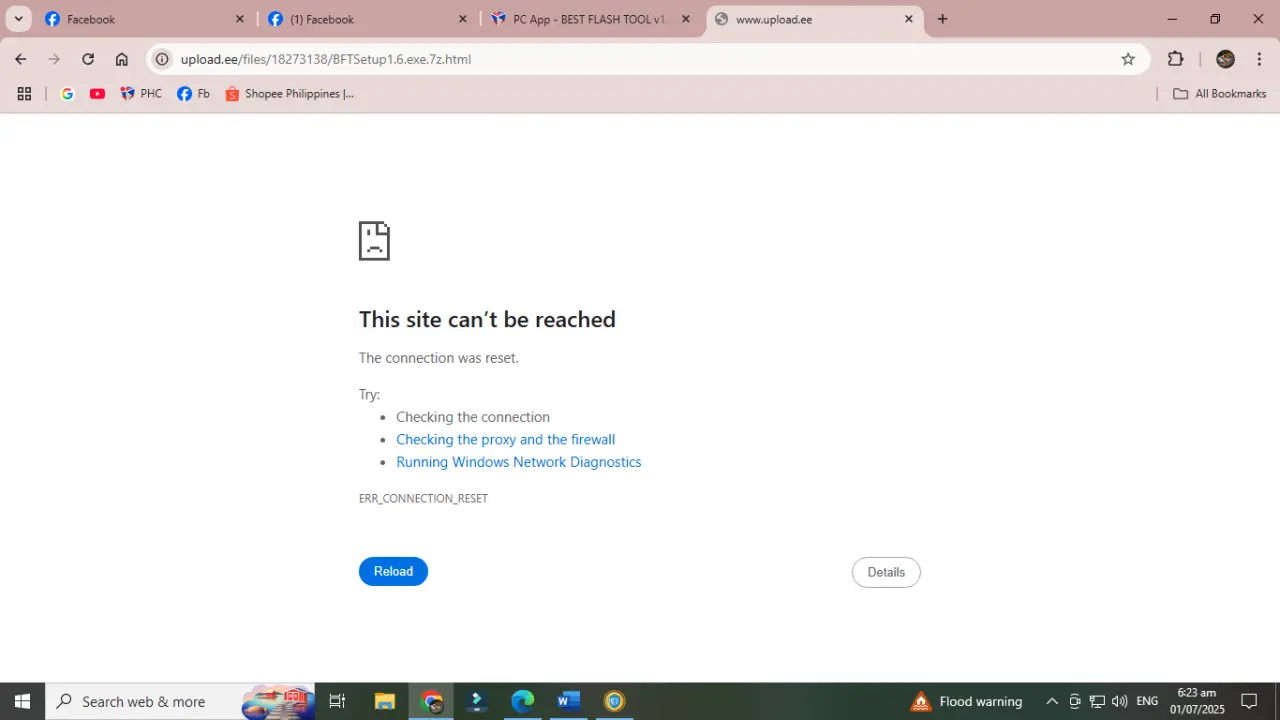The width and height of the screenshot is (1280, 720).
Task: Close the first Facebook tab
Action: point(239,19)
